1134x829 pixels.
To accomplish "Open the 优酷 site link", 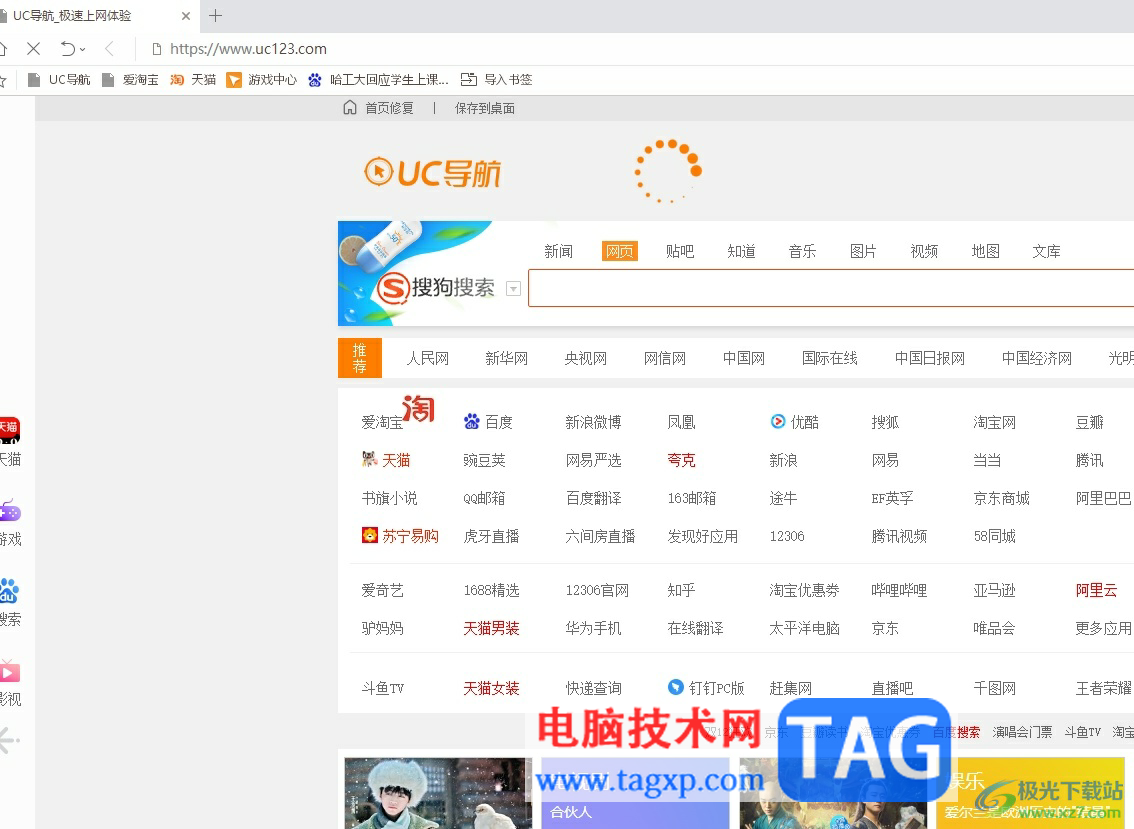I will pos(795,422).
